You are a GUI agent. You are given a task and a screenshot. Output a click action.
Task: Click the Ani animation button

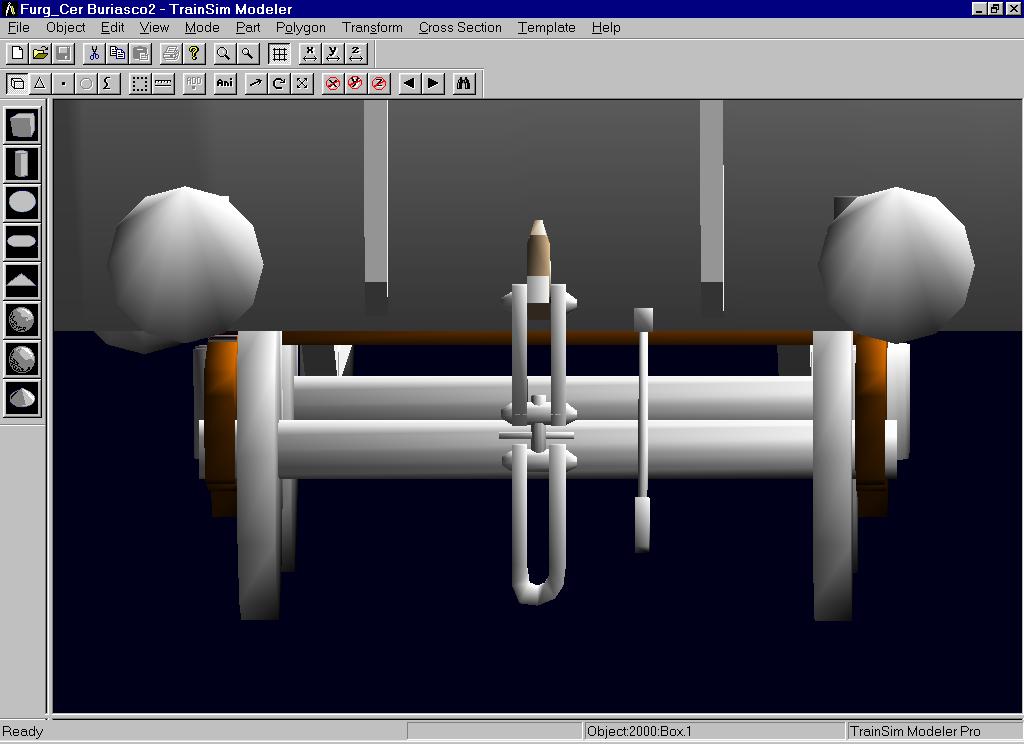[x=225, y=83]
